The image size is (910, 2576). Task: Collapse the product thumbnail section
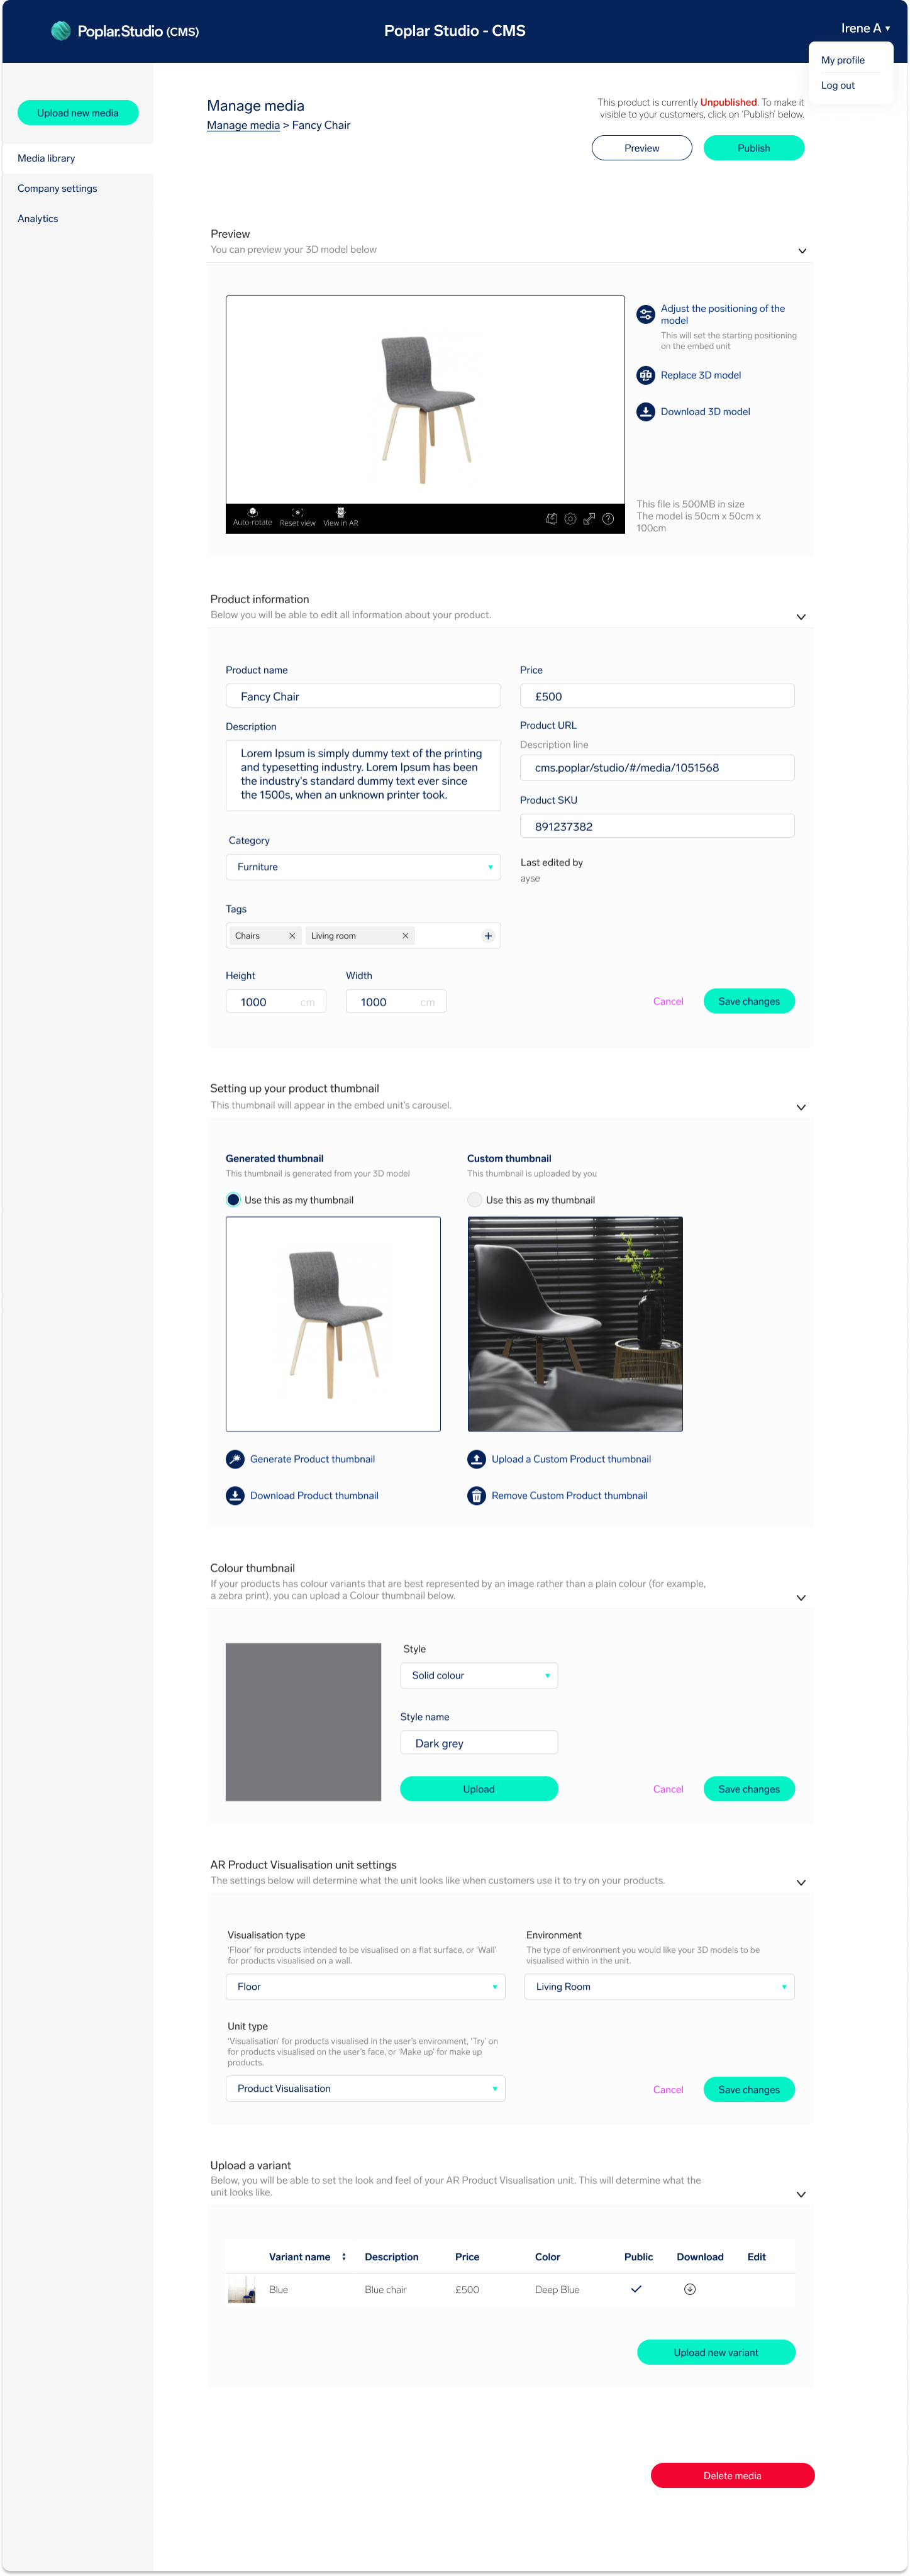click(x=801, y=1107)
